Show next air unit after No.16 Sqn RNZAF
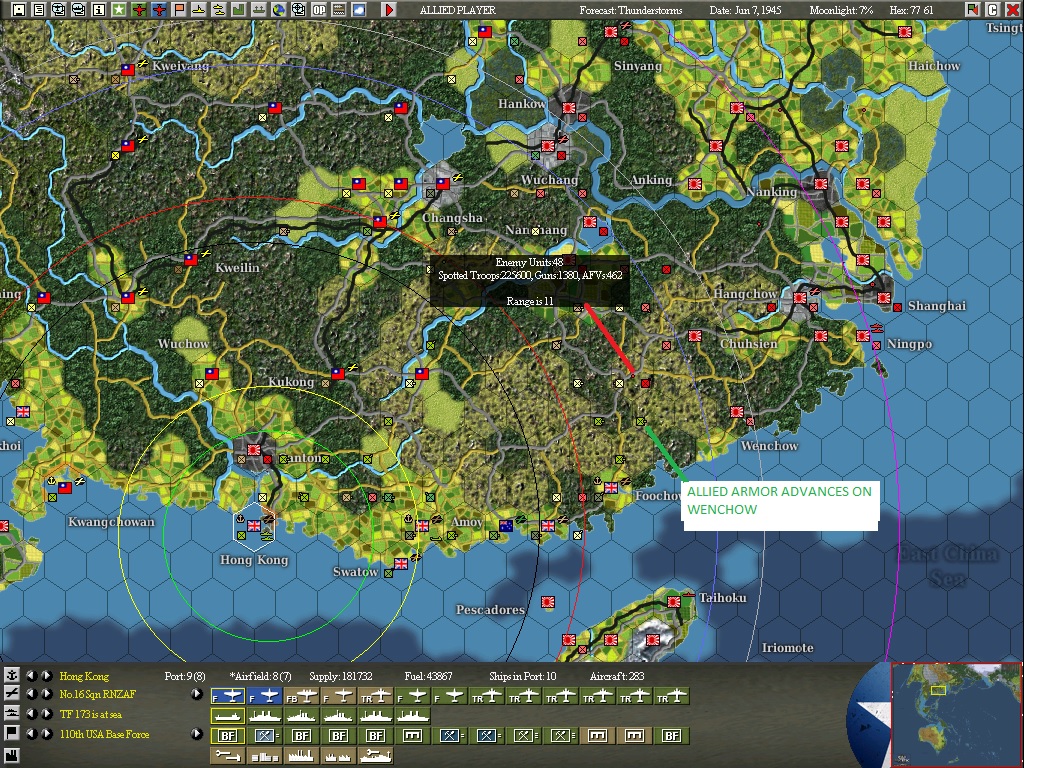This screenshot has width=1038, height=768. (46, 694)
